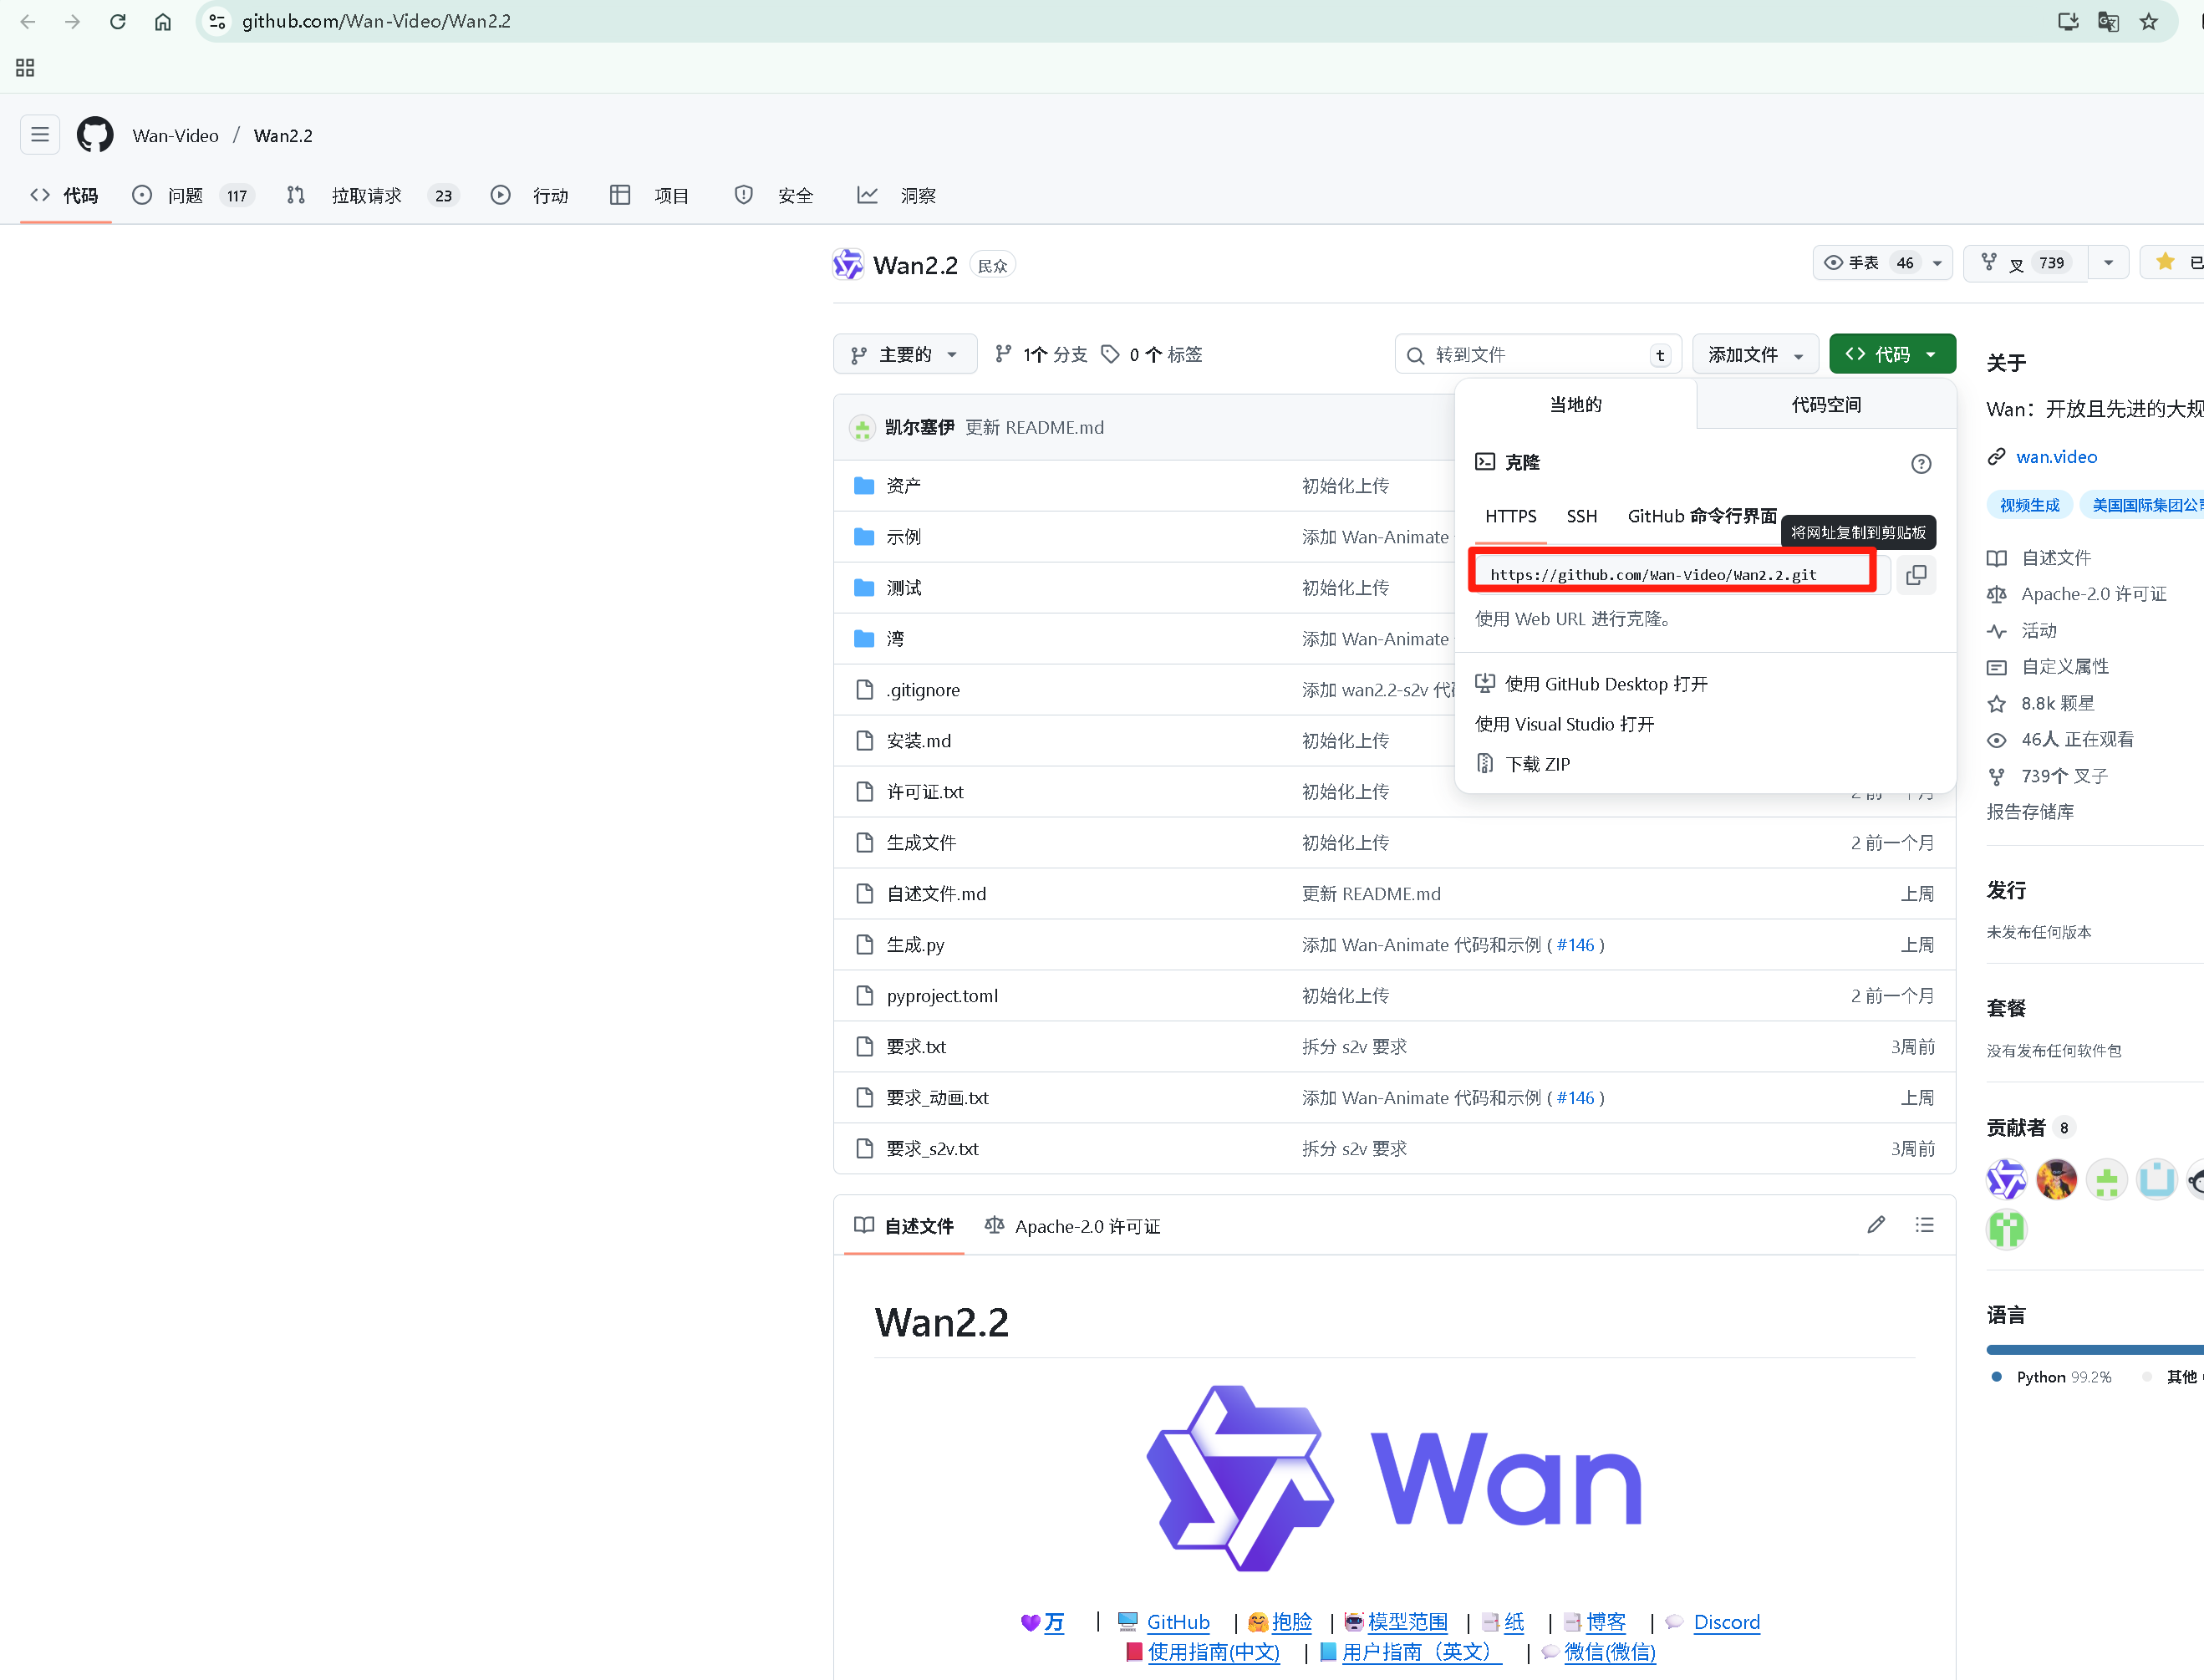Screen dimensions: 2204x1680
Task: Open the GitHub homepage logo
Action: tap(95, 135)
